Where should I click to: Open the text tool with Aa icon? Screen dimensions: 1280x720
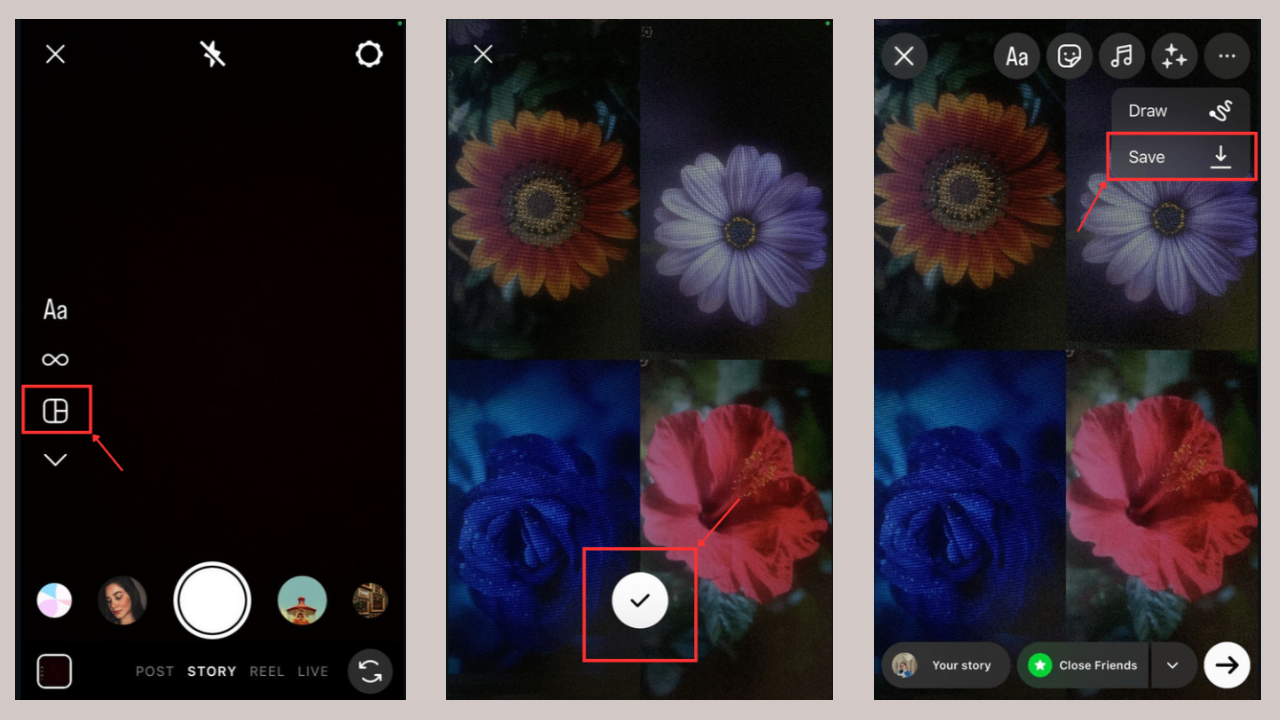55,309
